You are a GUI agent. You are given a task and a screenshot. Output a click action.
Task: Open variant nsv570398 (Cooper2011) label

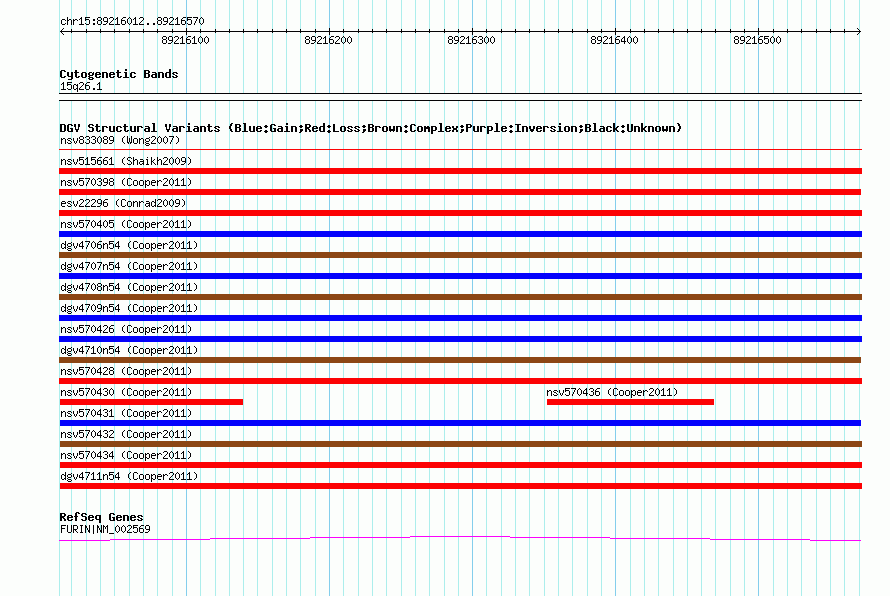(x=126, y=182)
